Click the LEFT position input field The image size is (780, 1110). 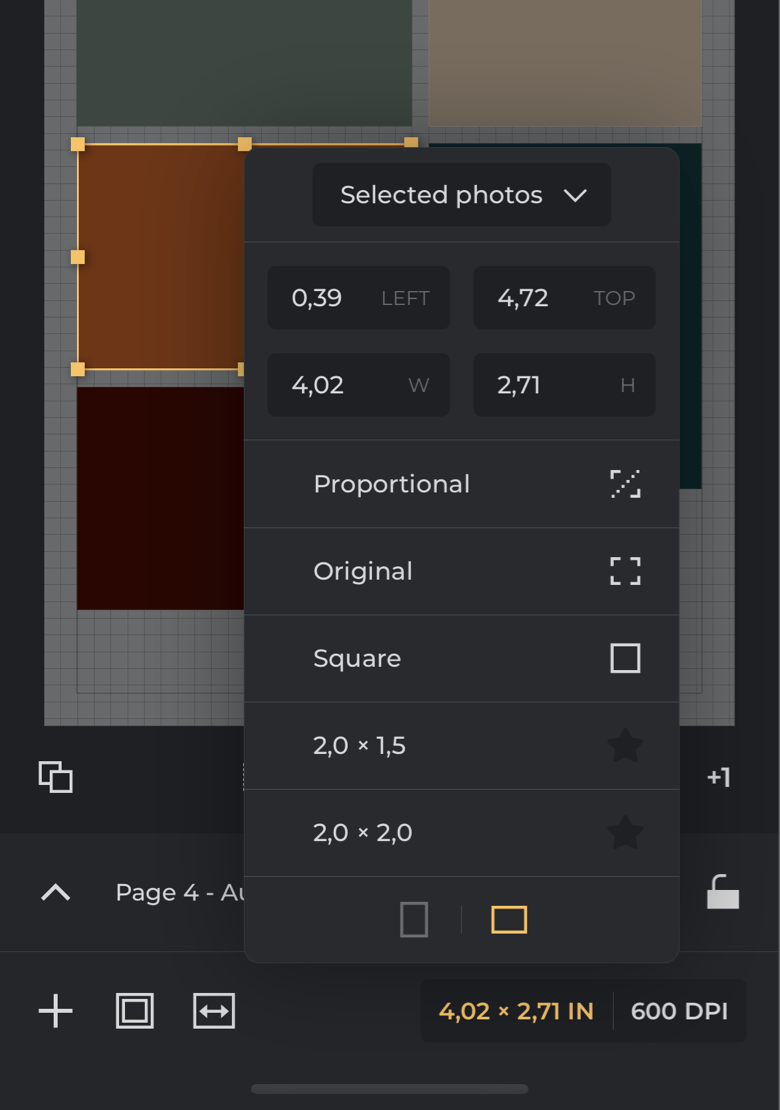[x=358, y=298]
